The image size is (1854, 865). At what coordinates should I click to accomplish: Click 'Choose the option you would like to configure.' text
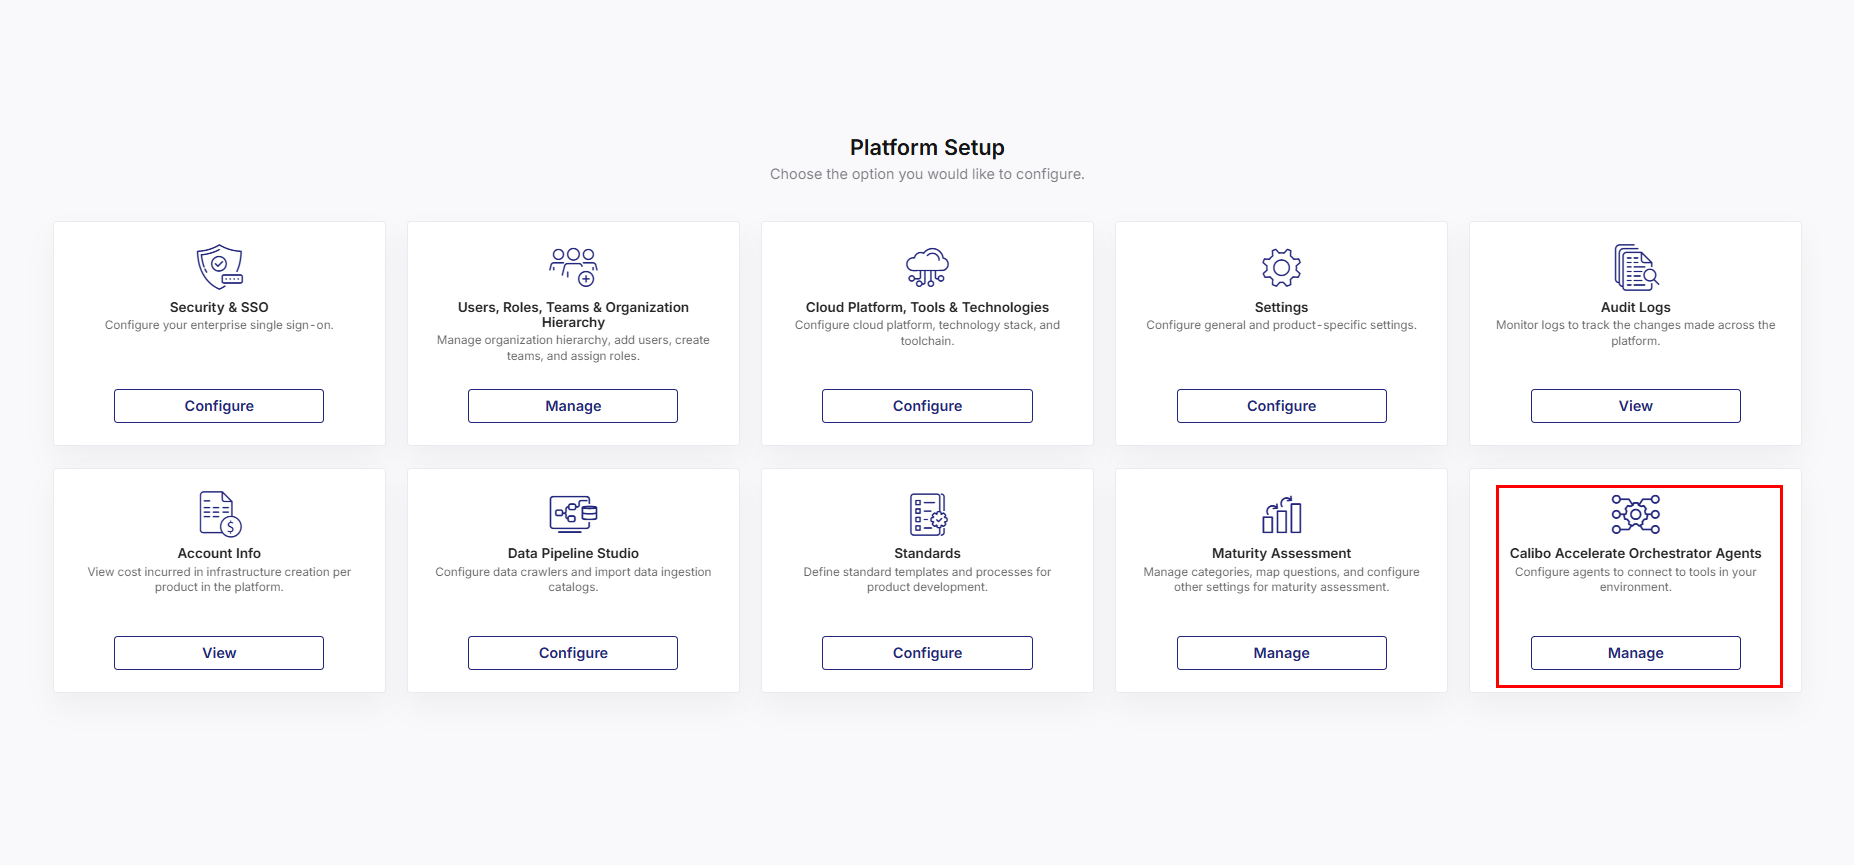pos(927,174)
